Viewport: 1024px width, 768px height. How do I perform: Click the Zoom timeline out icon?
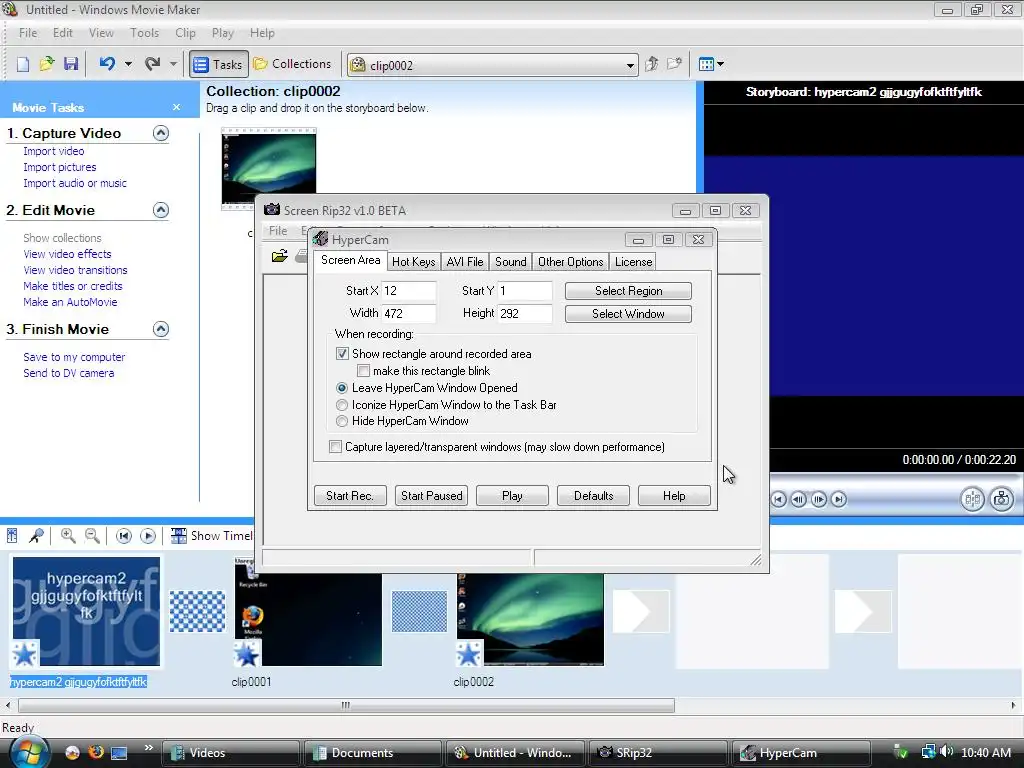tap(92, 536)
